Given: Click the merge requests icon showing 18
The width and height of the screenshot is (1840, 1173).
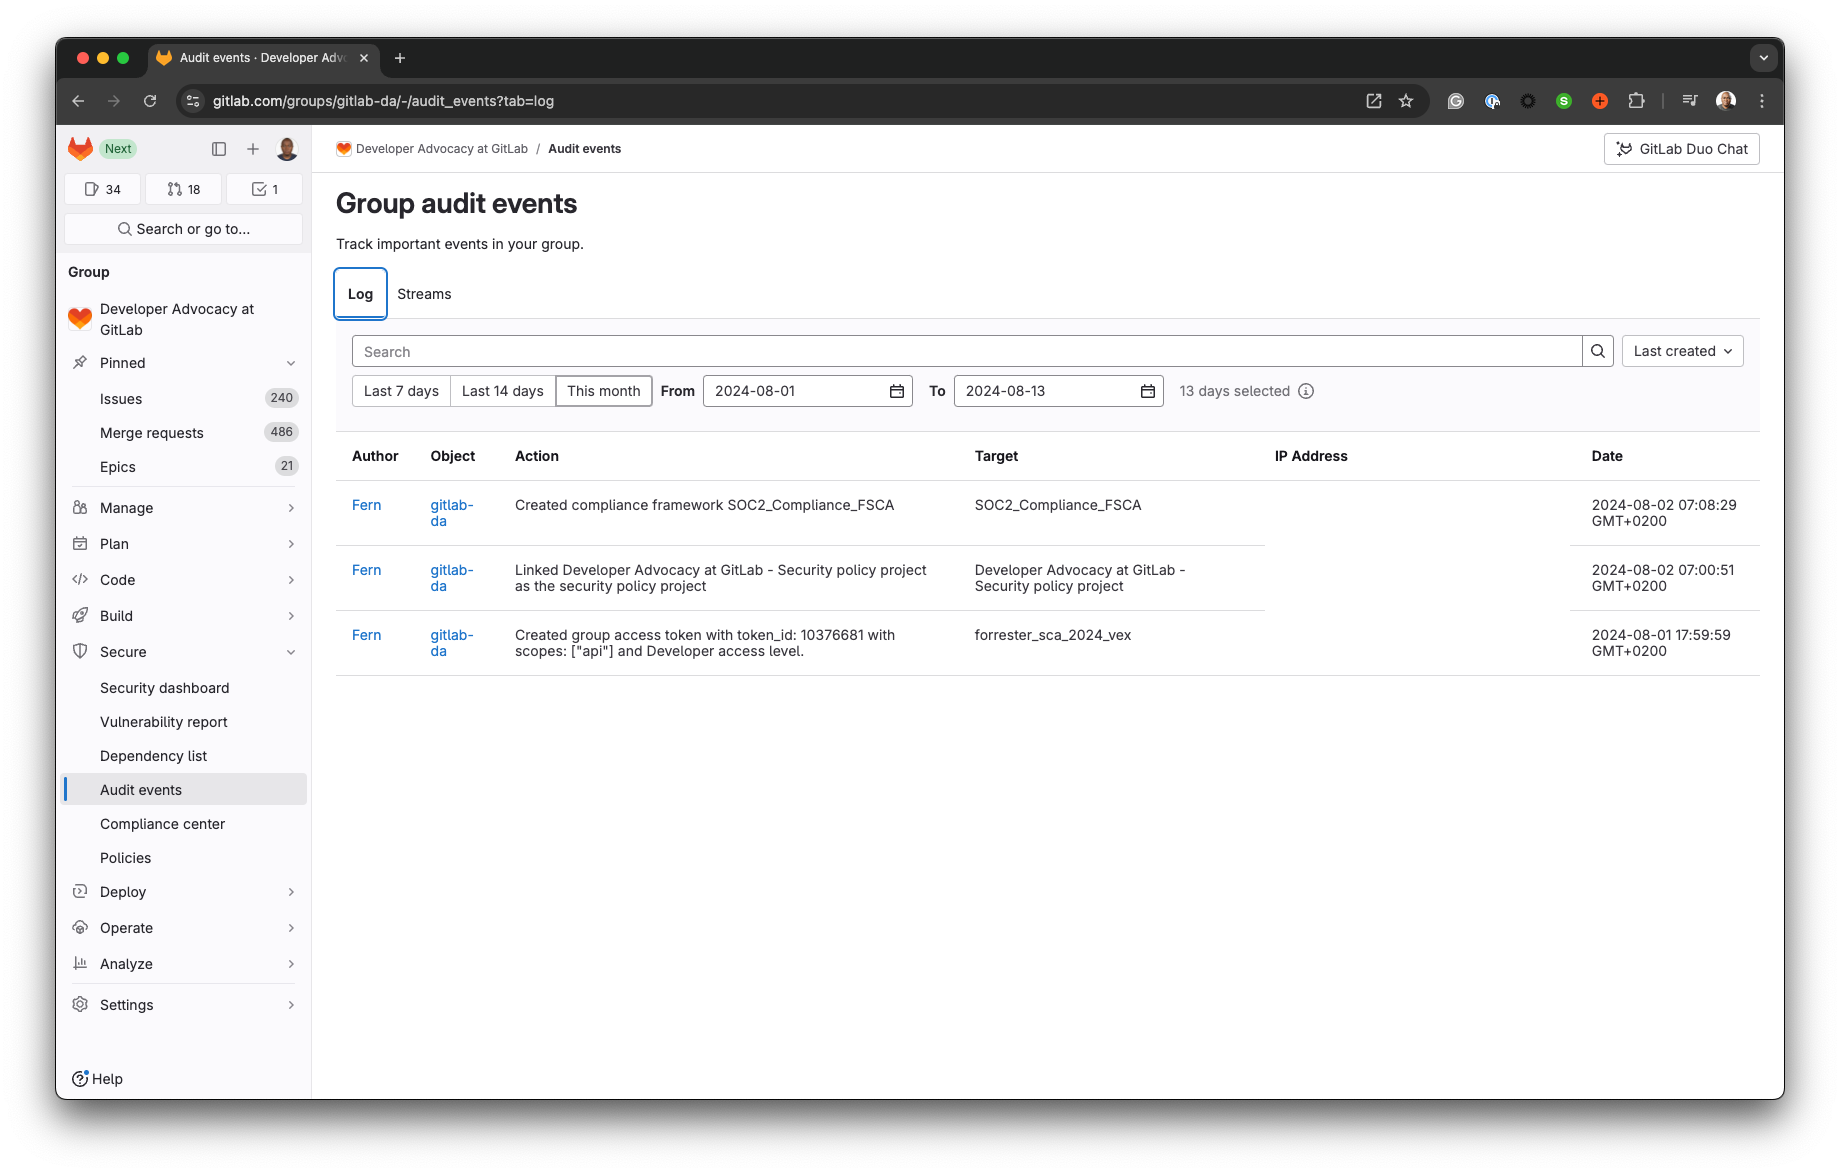Looking at the screenshot, I should point(183,189).
